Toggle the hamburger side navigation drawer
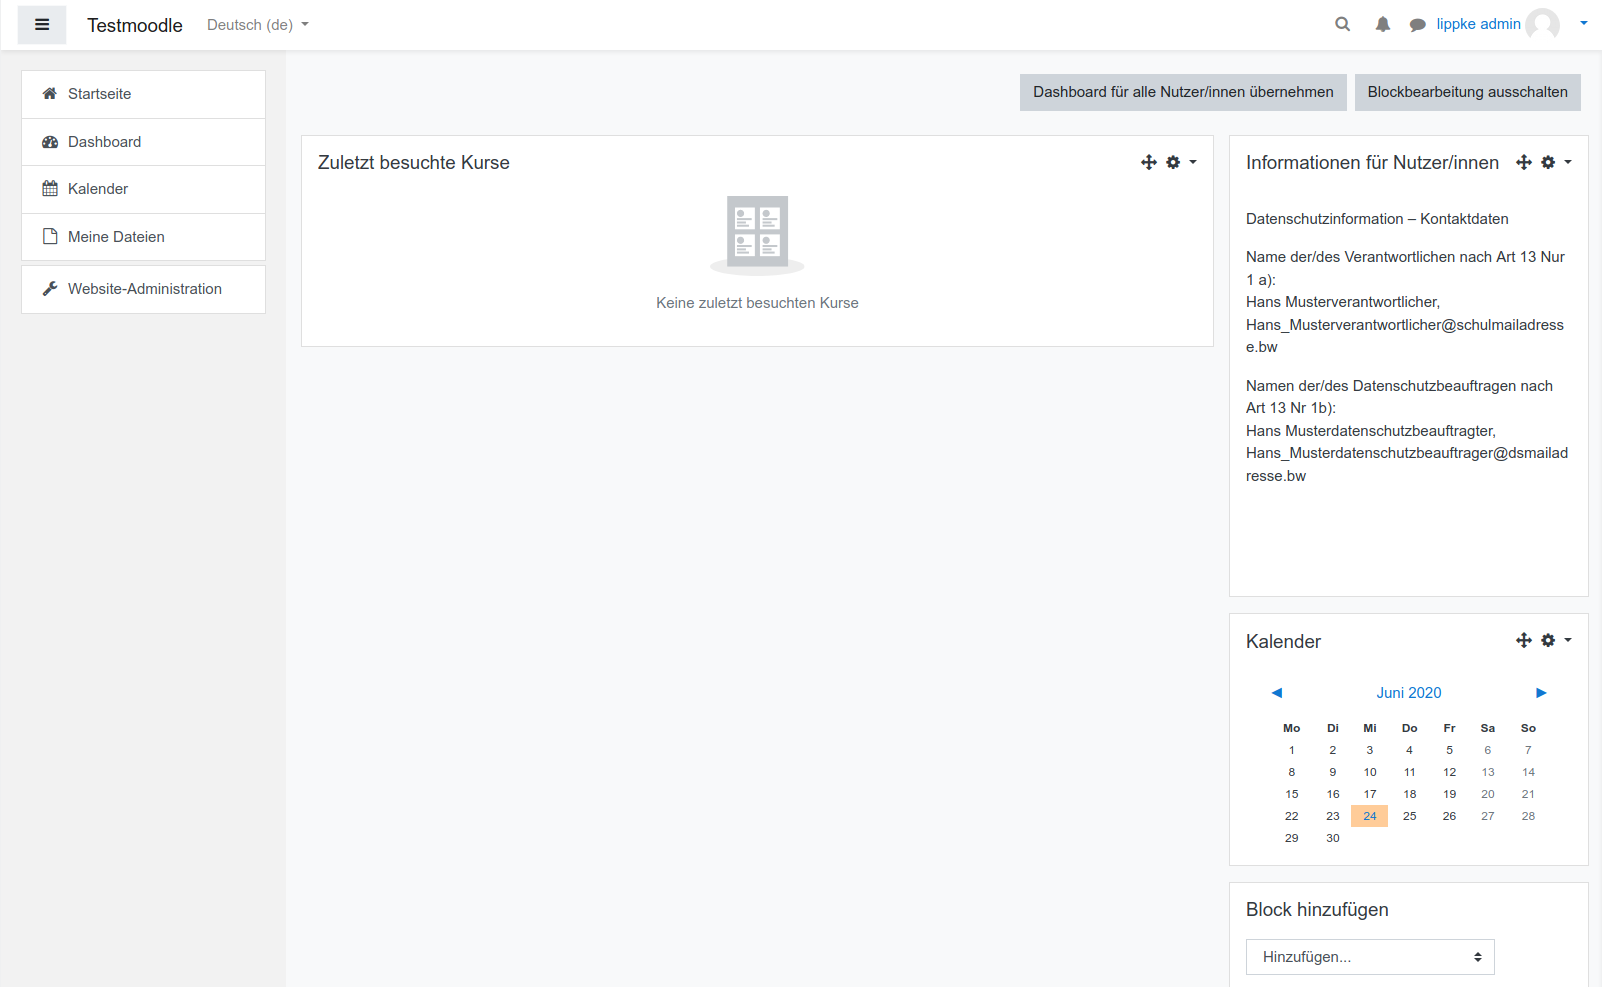Viewport: 1602px width, 987px height. click(42, 25)
